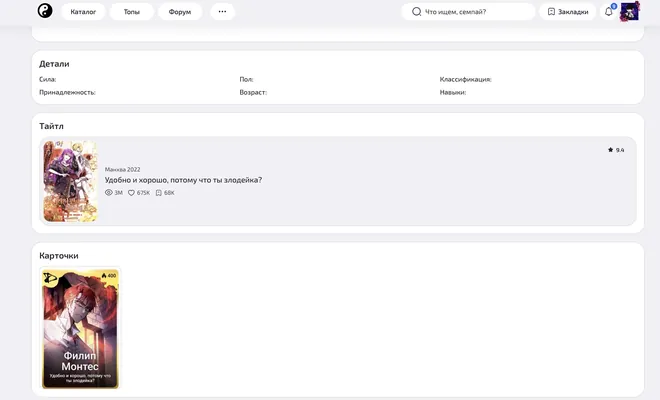The image size is (660, 400).
Task: Click the 'Манхва 2022' label
Action: [x=122, y=169]
